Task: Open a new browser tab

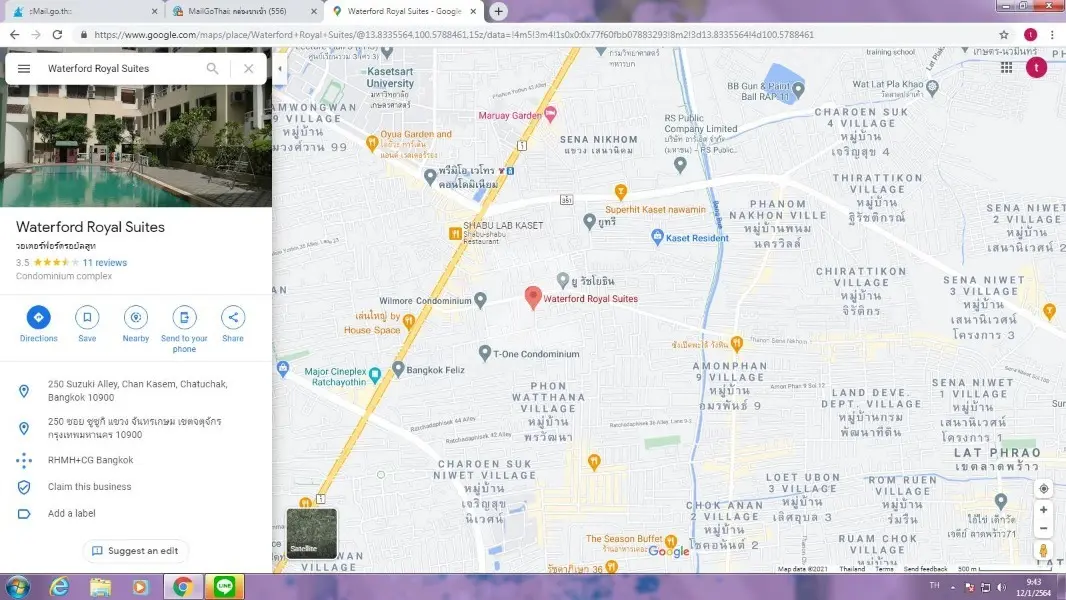Action: click(x=498, y=12)
